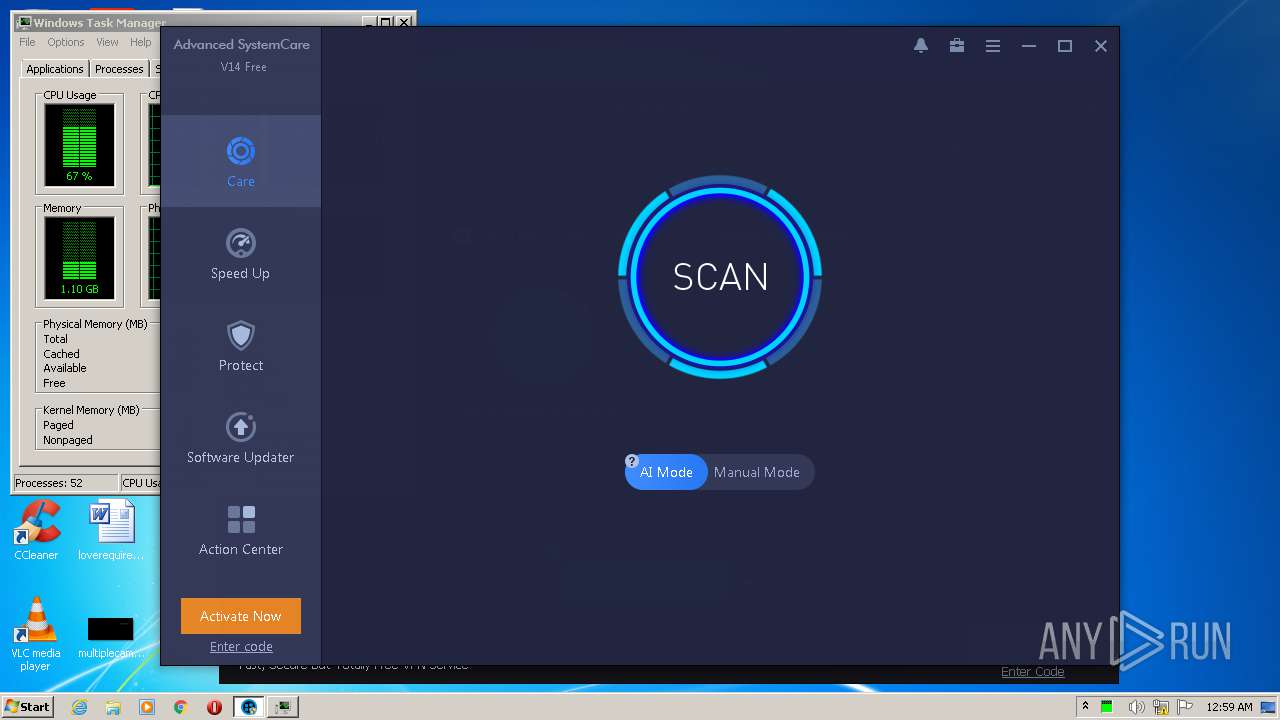The height and width of the screenshot is (720, 1280).
Task: Click the 12:59 AM taskbar clock
Action: coord(1228,707)
